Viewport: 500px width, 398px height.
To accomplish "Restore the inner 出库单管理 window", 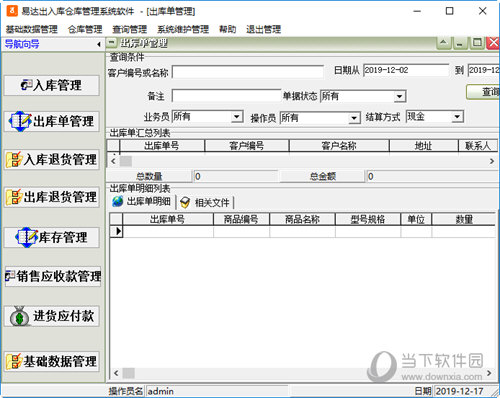I will (x=477, y=43).
